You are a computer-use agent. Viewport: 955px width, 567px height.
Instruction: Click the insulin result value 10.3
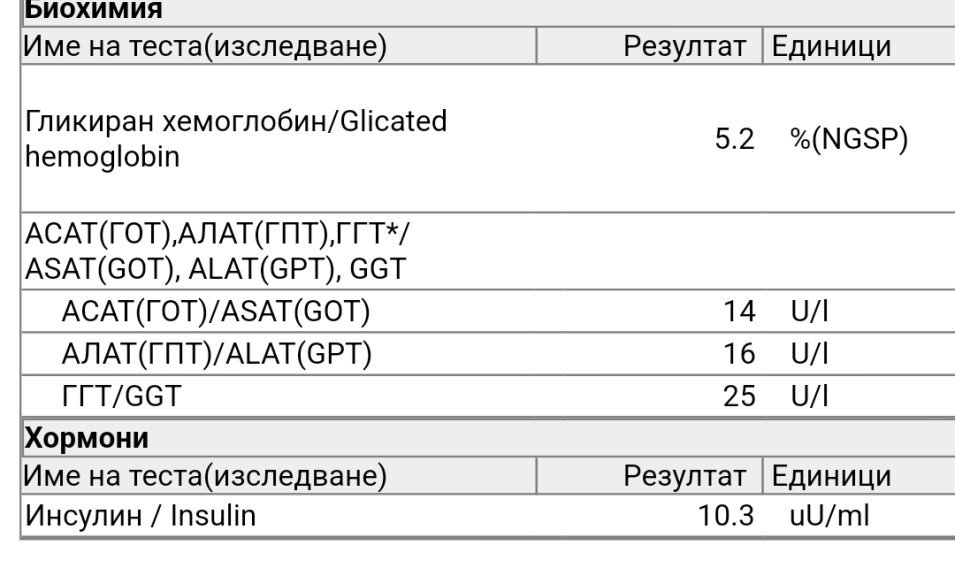727,516
